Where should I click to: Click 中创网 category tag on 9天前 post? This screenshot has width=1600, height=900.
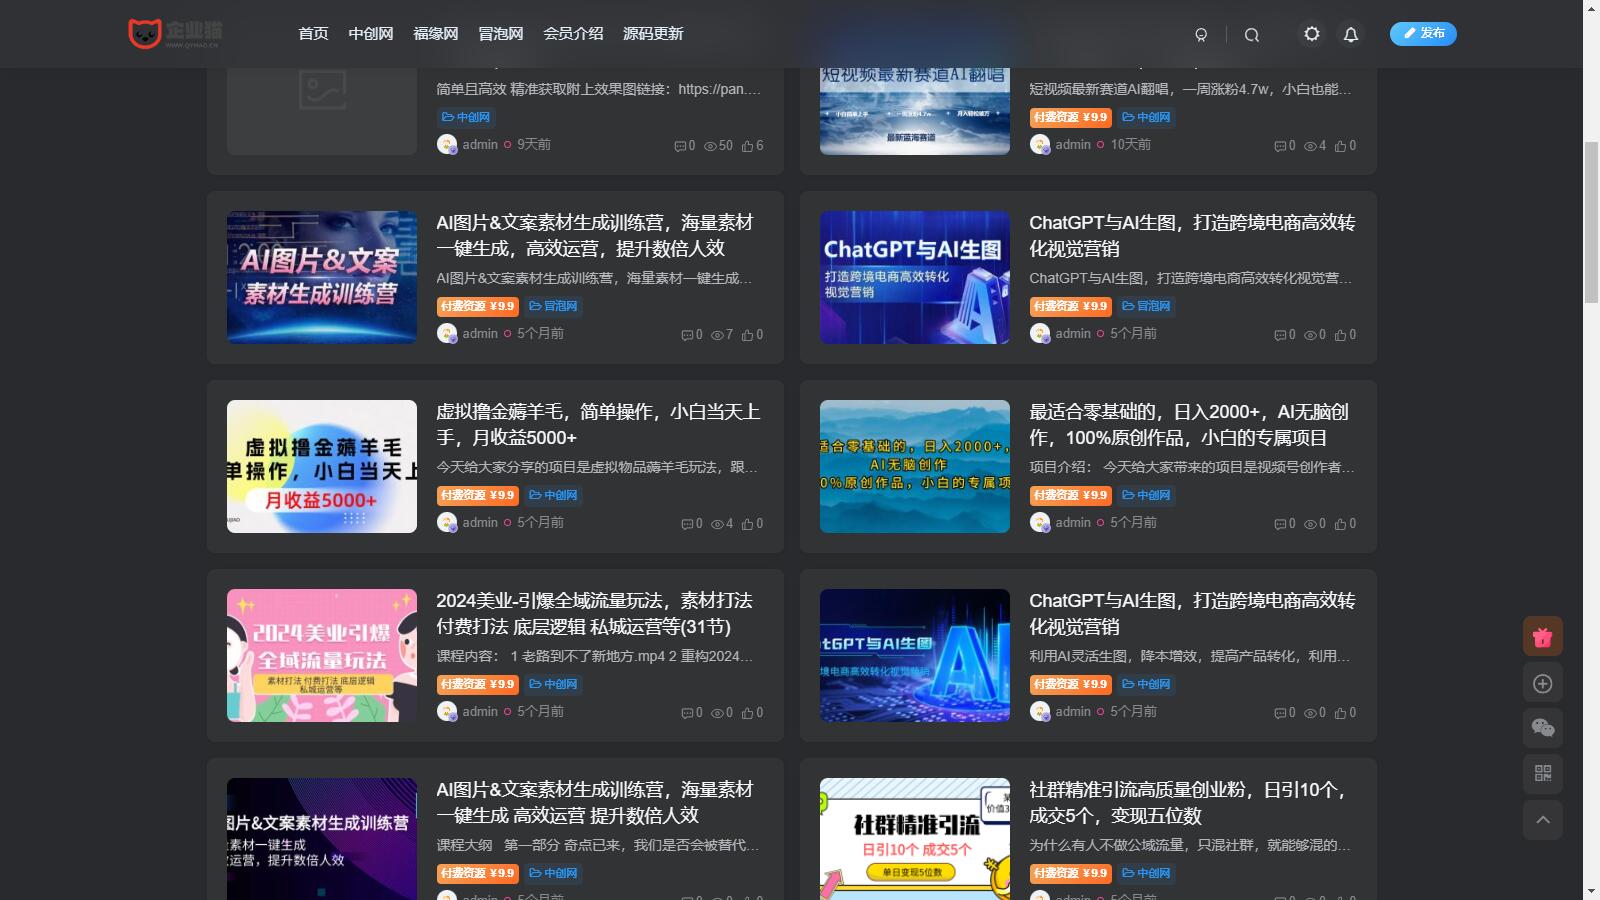(466, 117)
